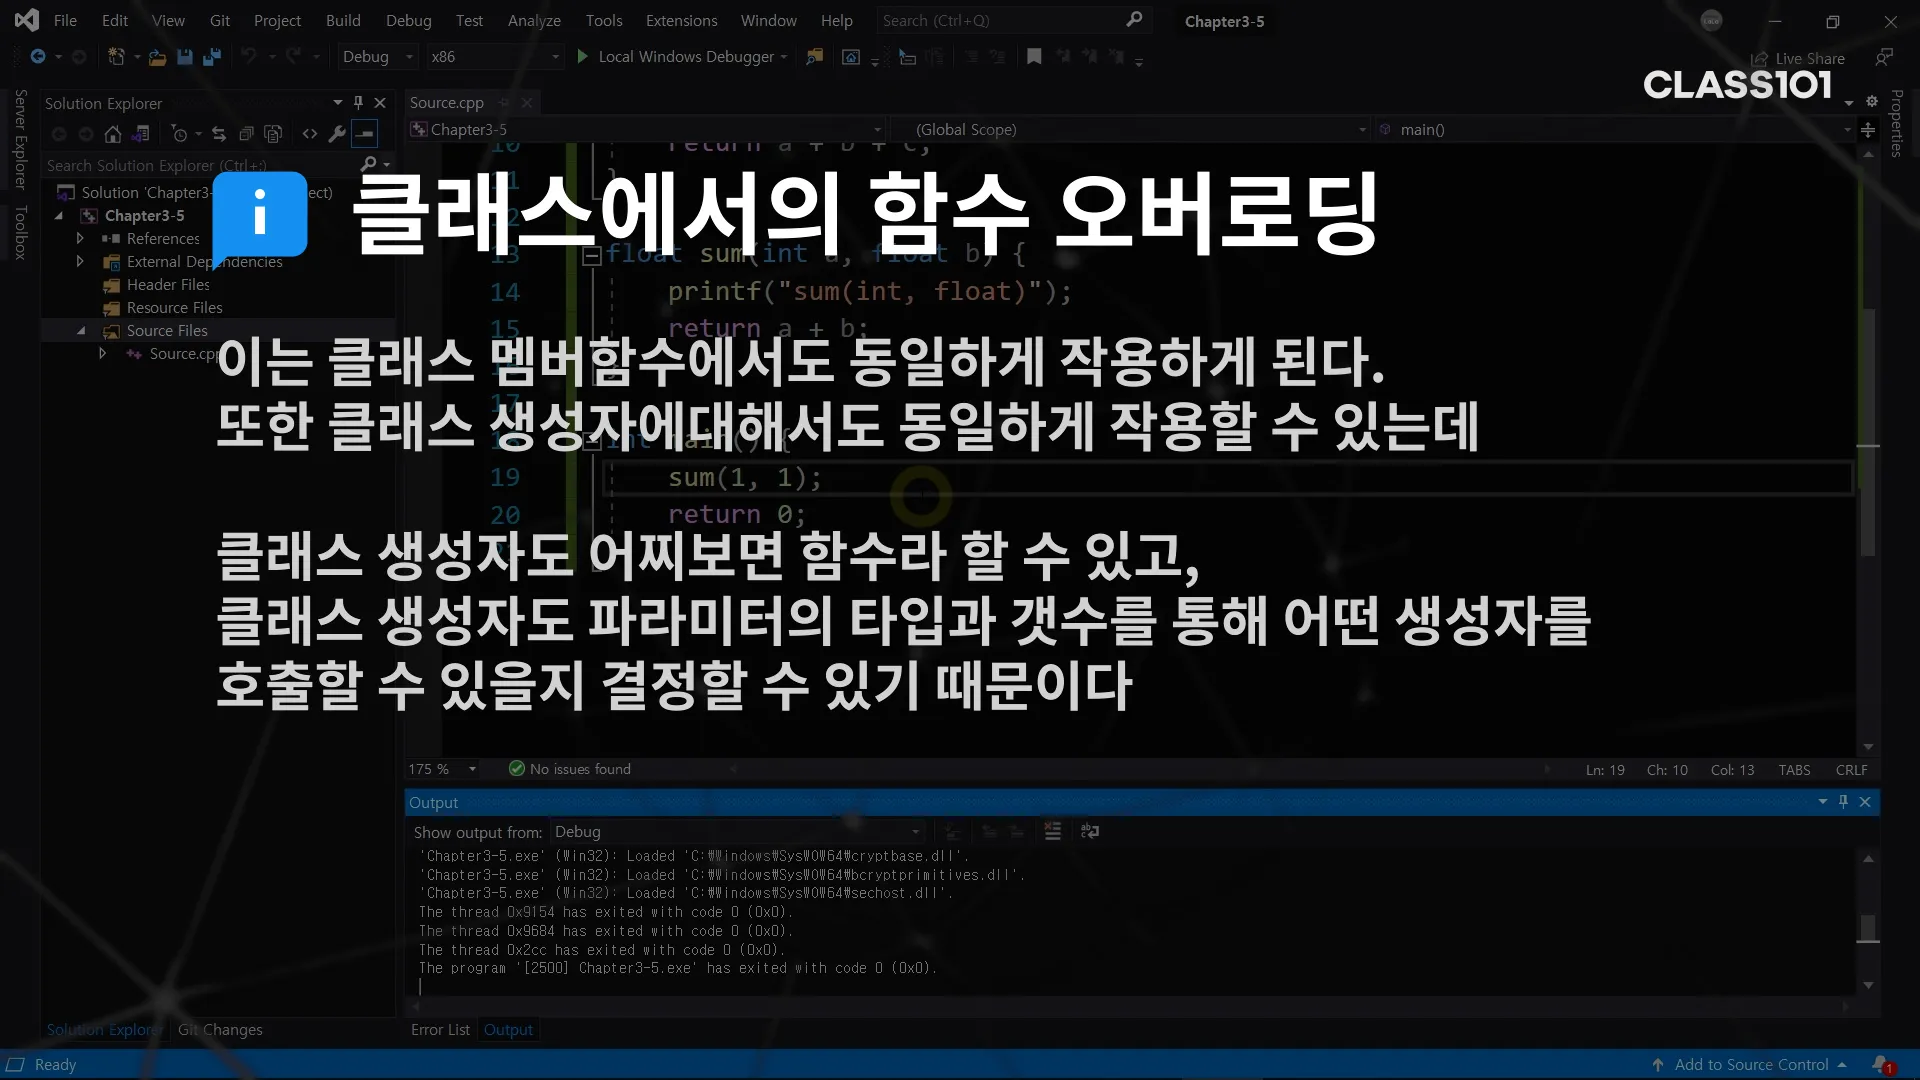The width and height of the screenshot is (1920, 1080).
Task: Click the Clear All output icon
Action: click(1052, 831)
